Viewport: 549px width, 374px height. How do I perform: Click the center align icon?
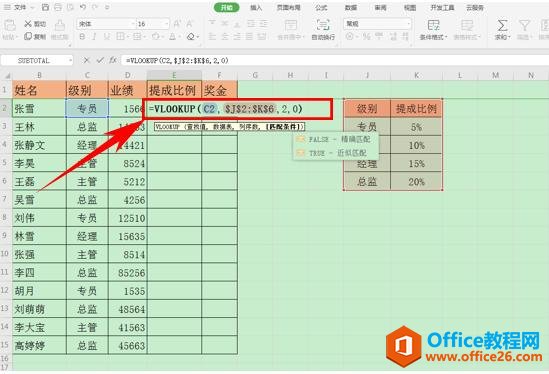tap(225, 36)
